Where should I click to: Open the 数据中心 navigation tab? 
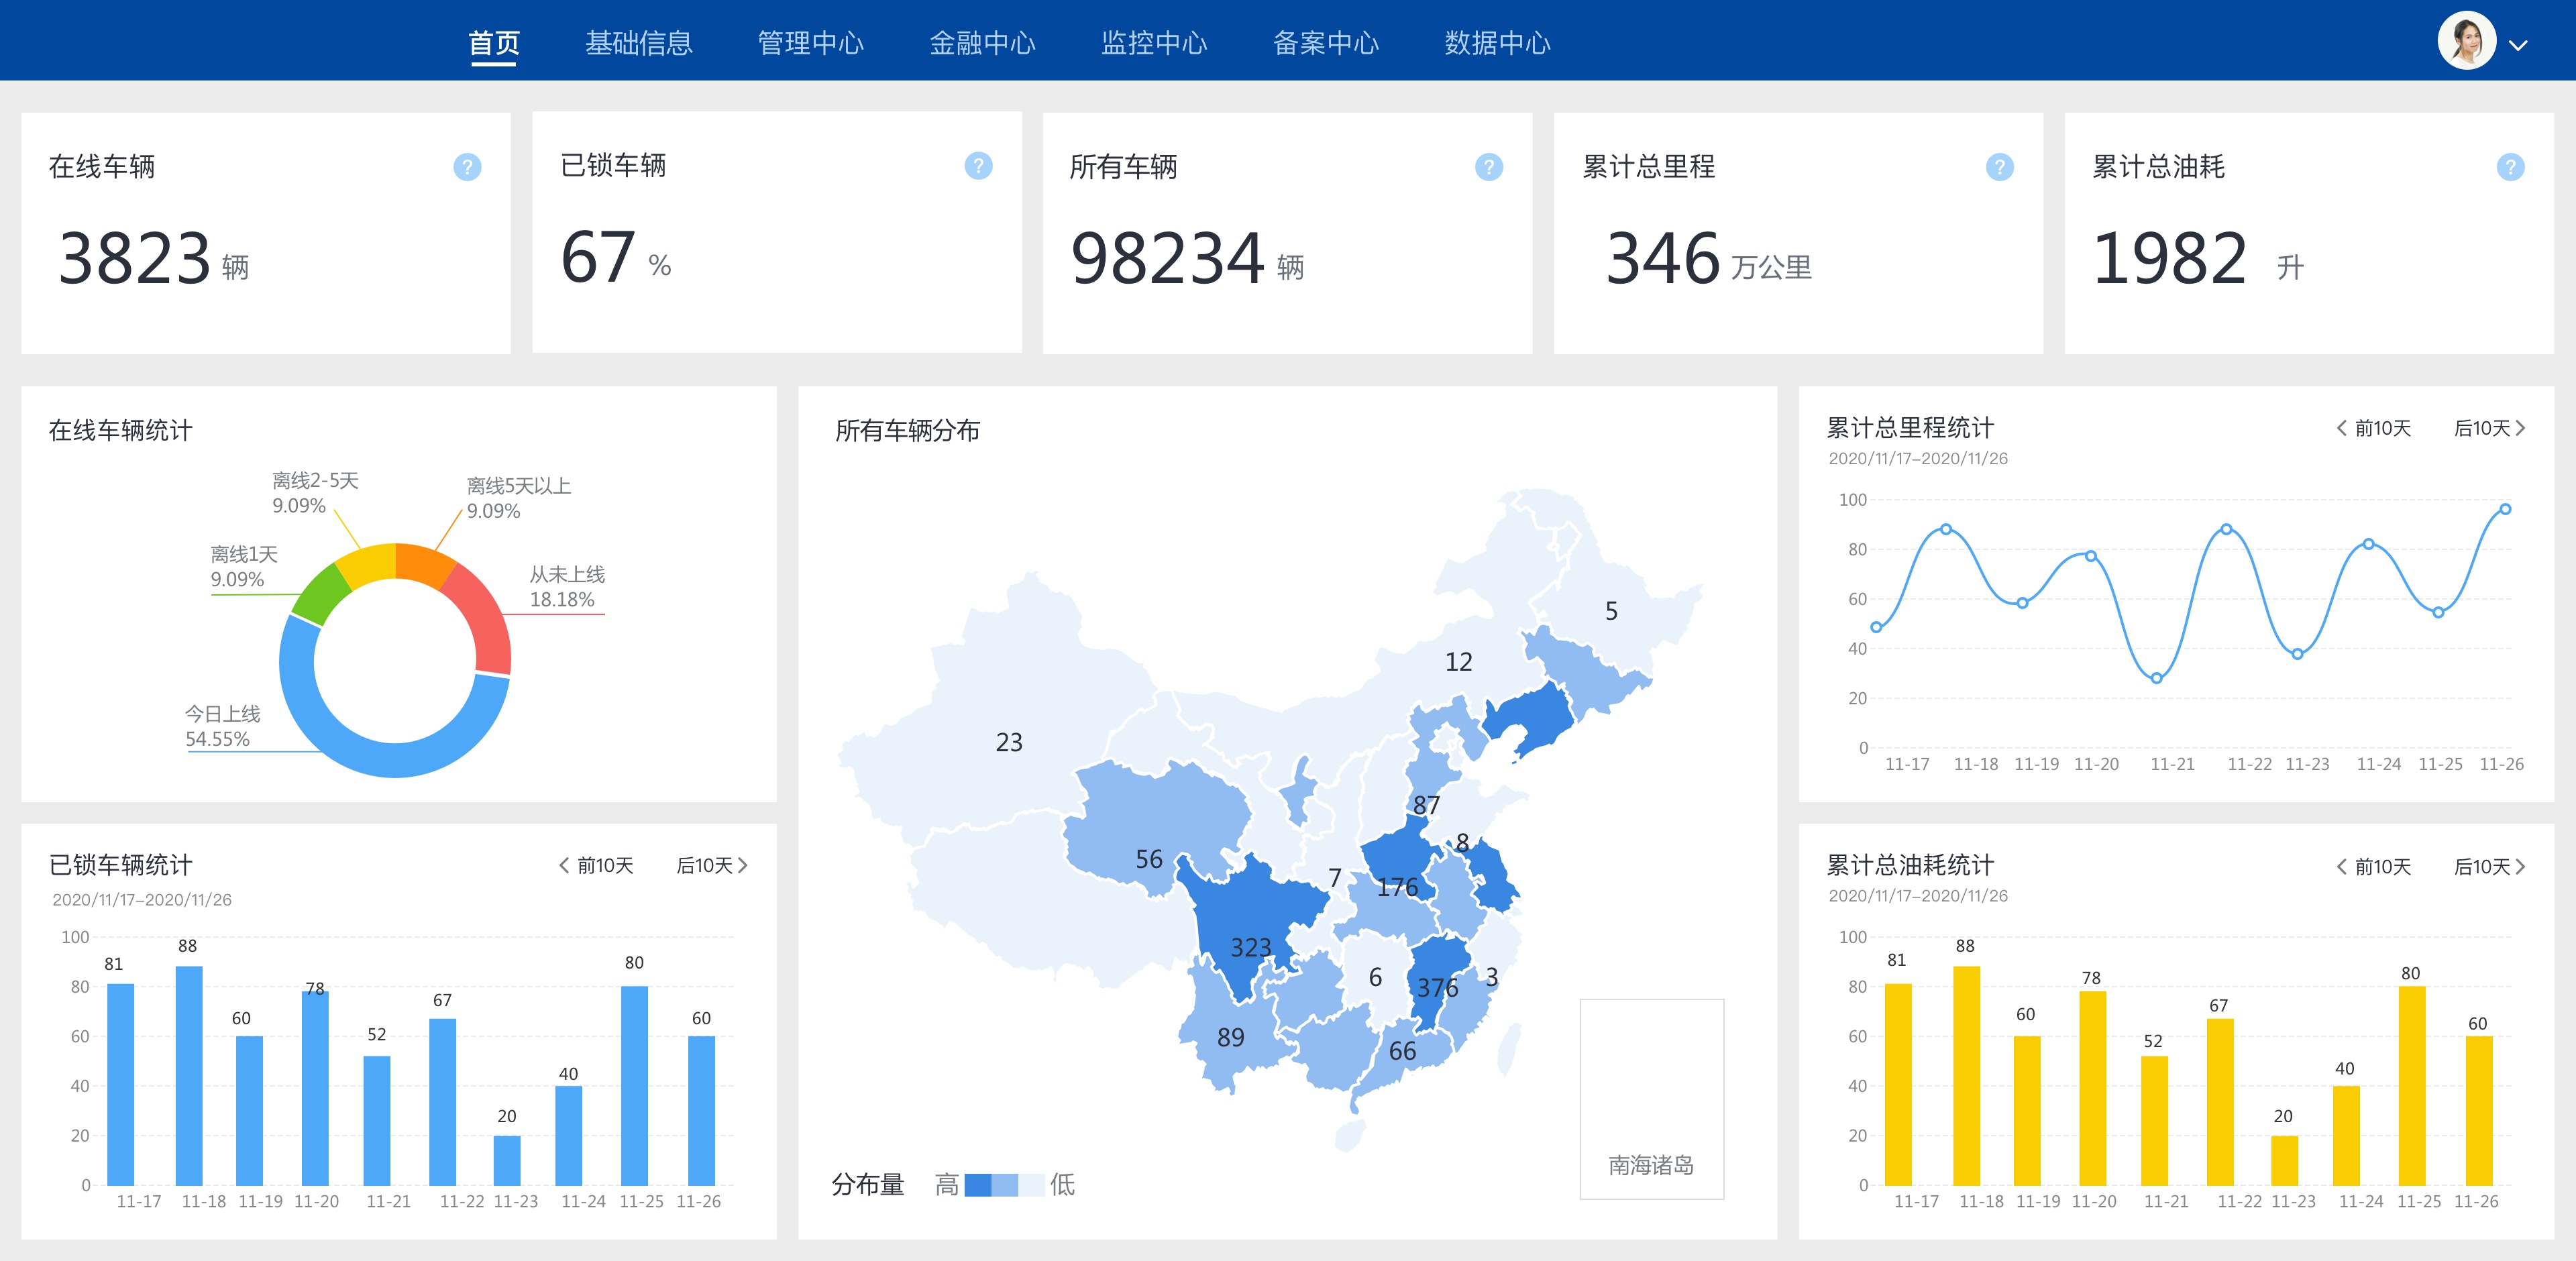pyautogui.click(x=1497, y=43)
